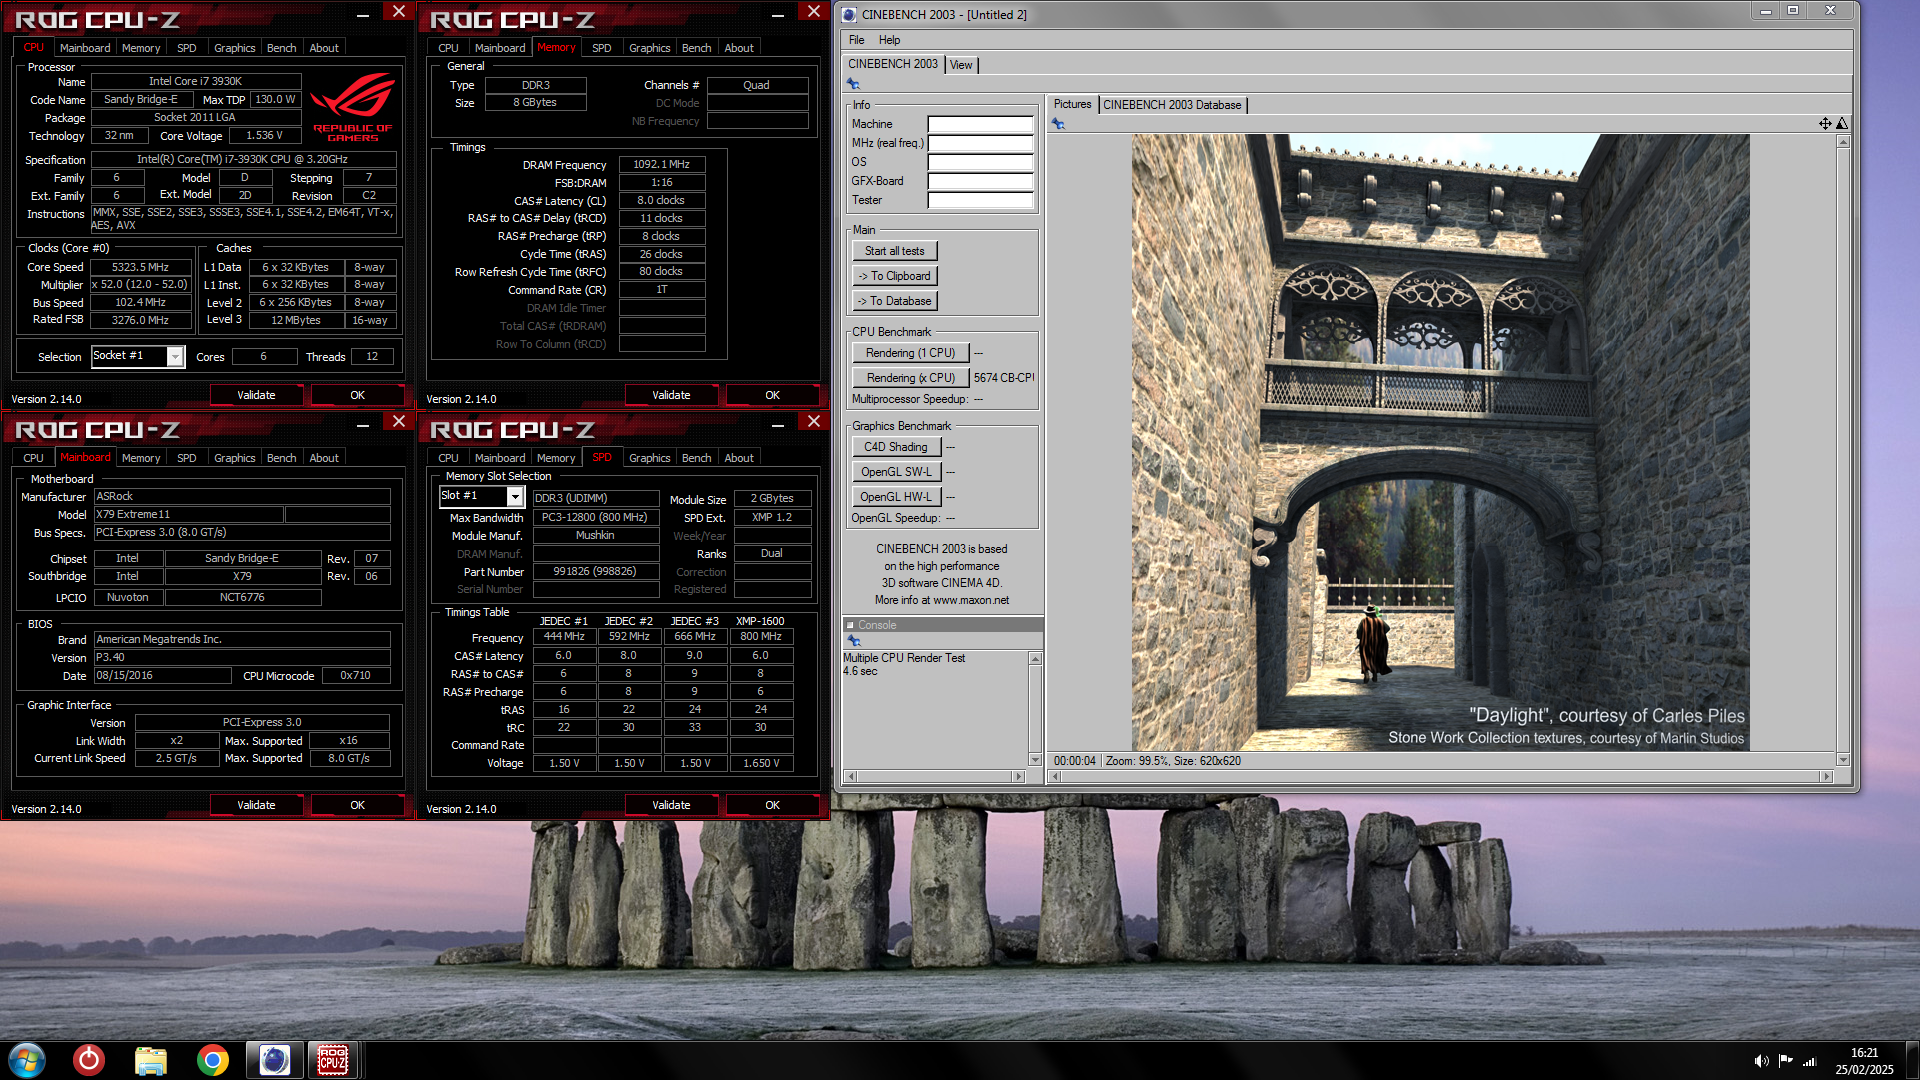
Task: Click the taskbar clock showing 16:21
Action: 1864,1053
